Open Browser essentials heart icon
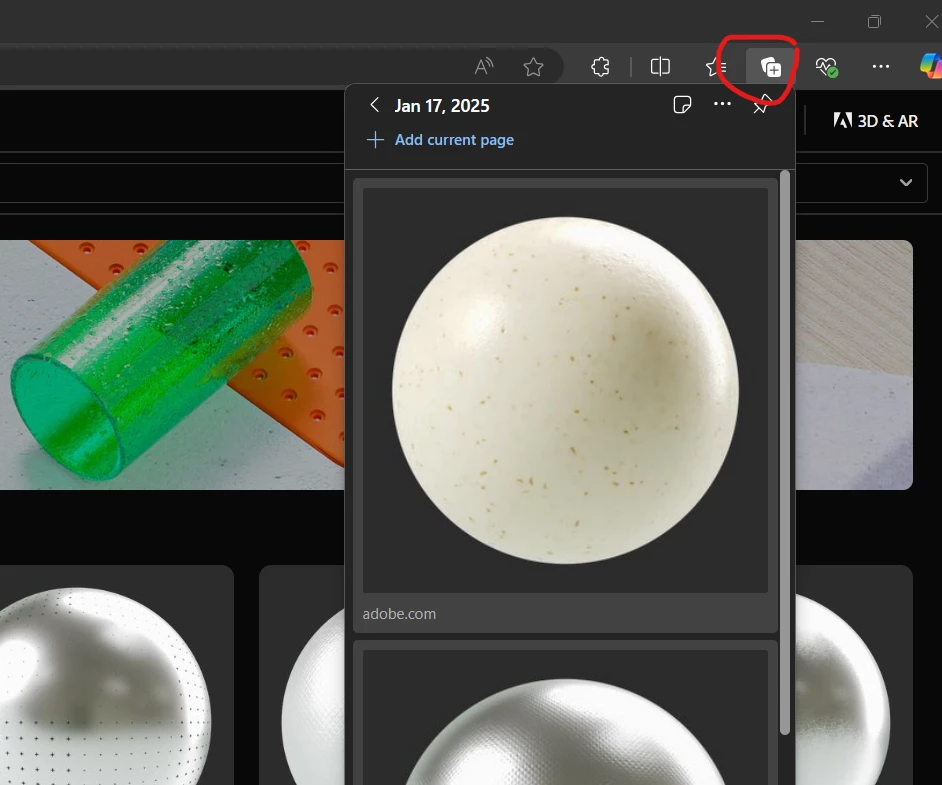The width and height of the screenshot is (942, 785). click(x=827, y=66)
